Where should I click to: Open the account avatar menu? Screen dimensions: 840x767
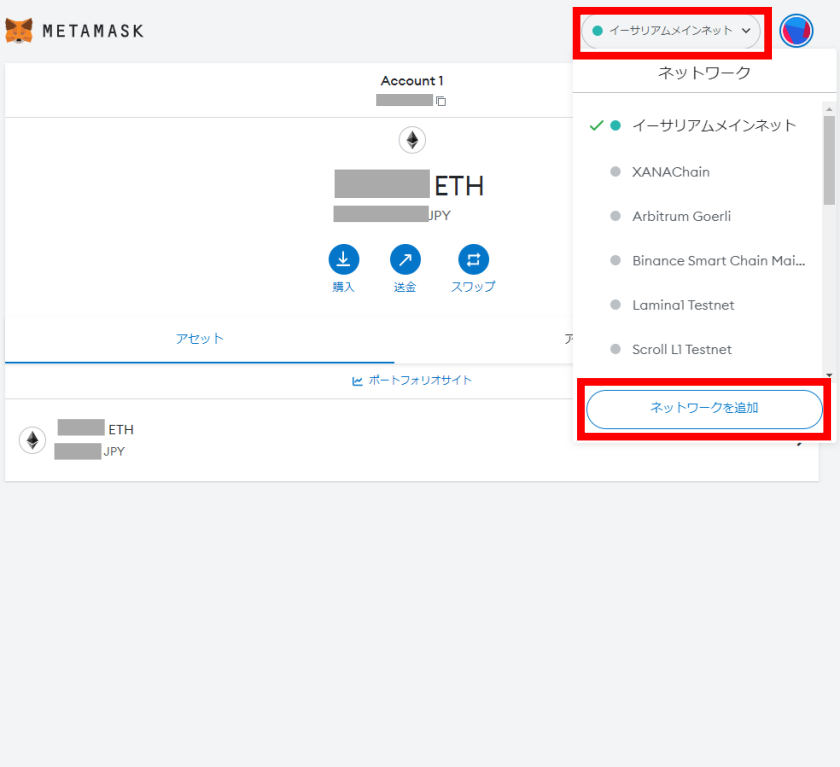pyautogui.click(x=796, y=31)
